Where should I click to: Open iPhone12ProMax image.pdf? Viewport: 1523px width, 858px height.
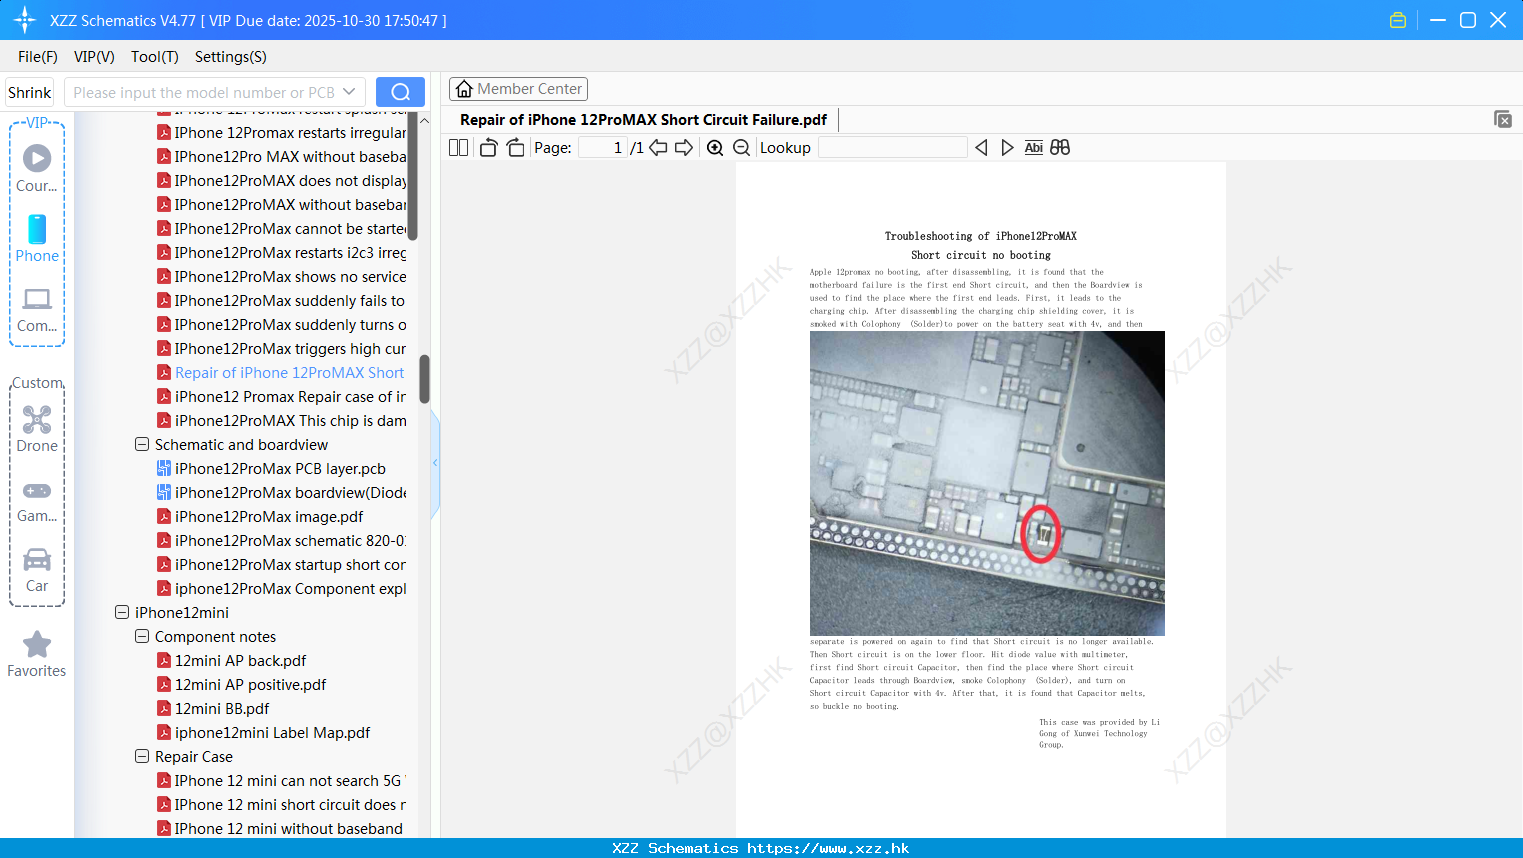click(x=269, y=516)
